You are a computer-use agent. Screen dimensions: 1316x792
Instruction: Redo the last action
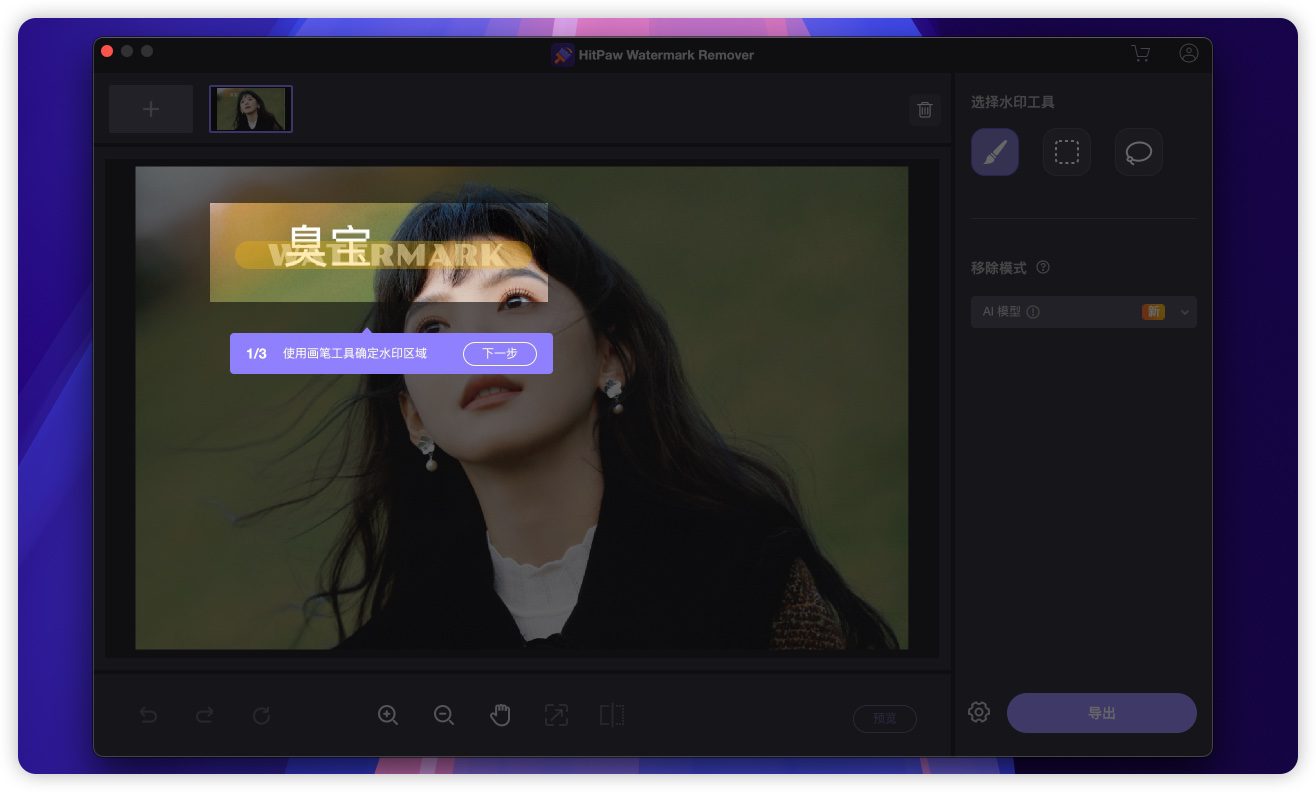tap(205, 715)
